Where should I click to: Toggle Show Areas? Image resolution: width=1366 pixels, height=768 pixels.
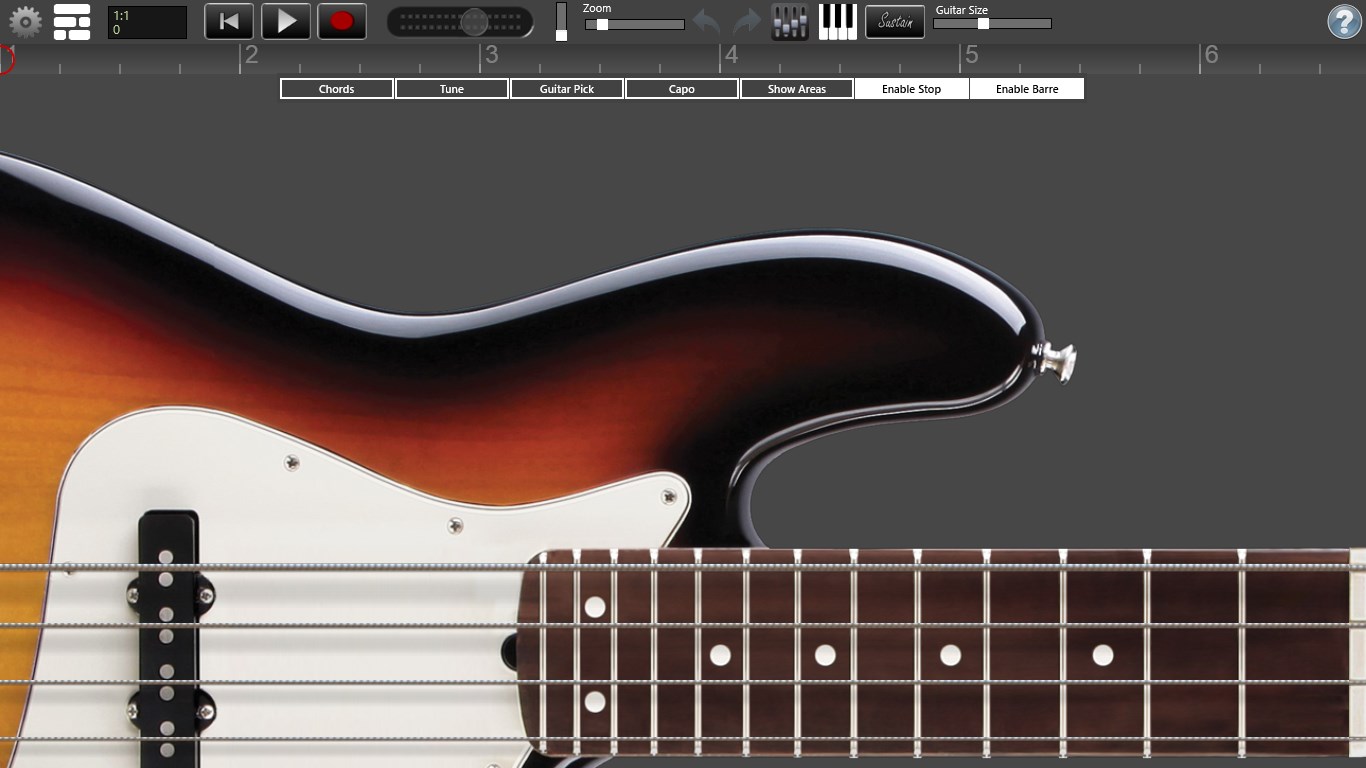click(797, 89)
